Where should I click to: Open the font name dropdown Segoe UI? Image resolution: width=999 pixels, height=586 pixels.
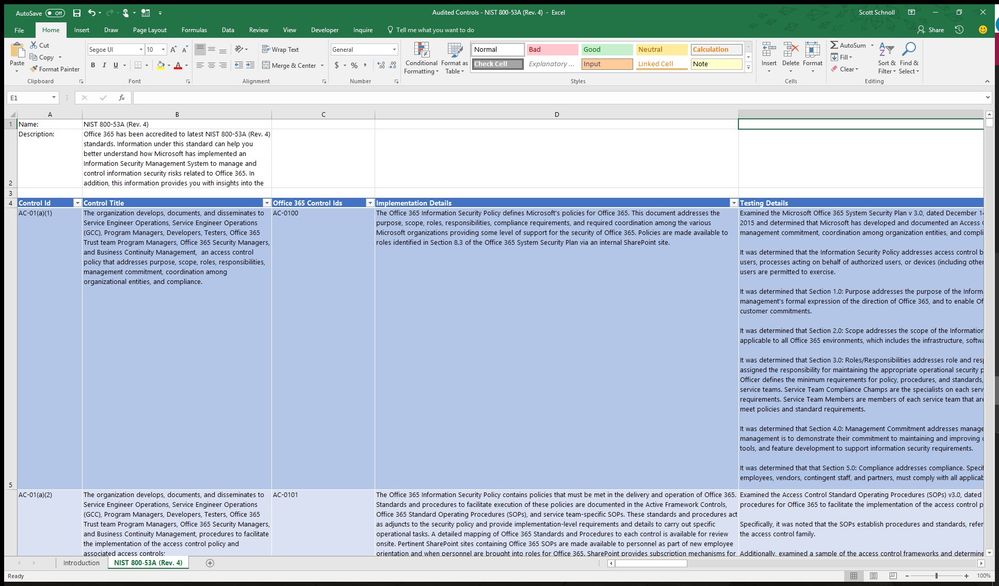click(x=140, y=49)
